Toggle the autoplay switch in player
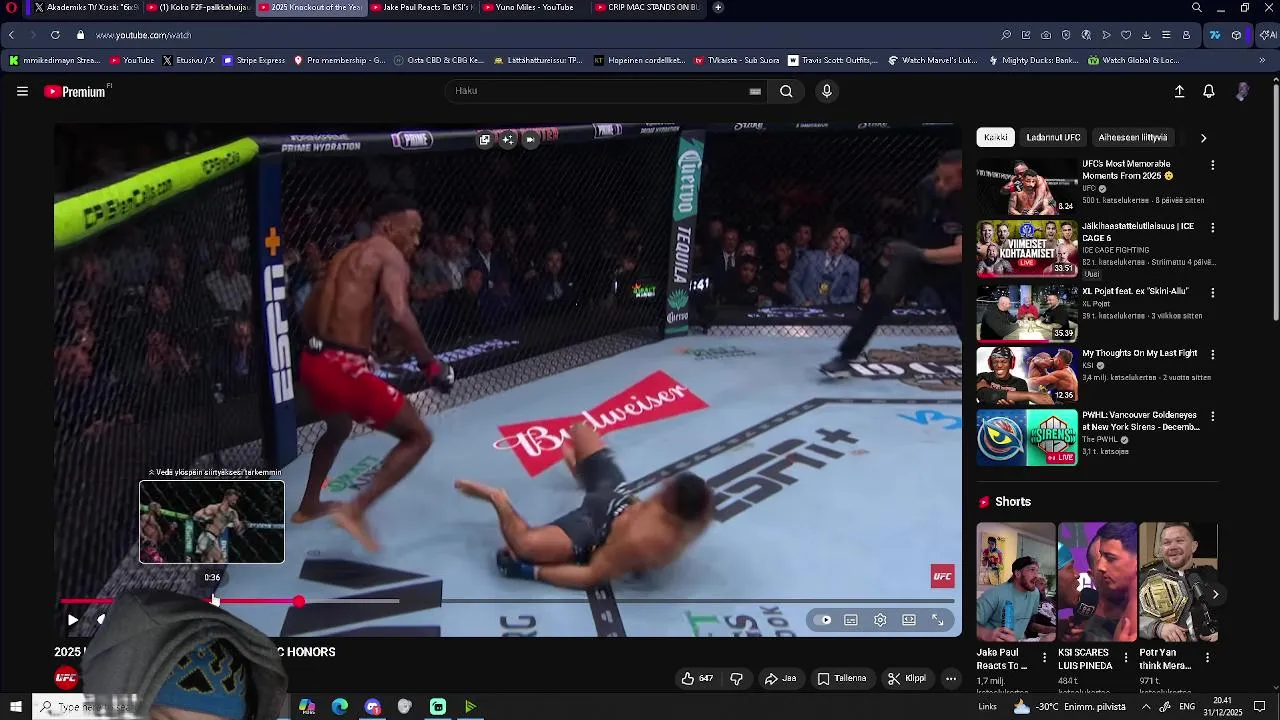The image size is (1280, 720). pos(824,620)
